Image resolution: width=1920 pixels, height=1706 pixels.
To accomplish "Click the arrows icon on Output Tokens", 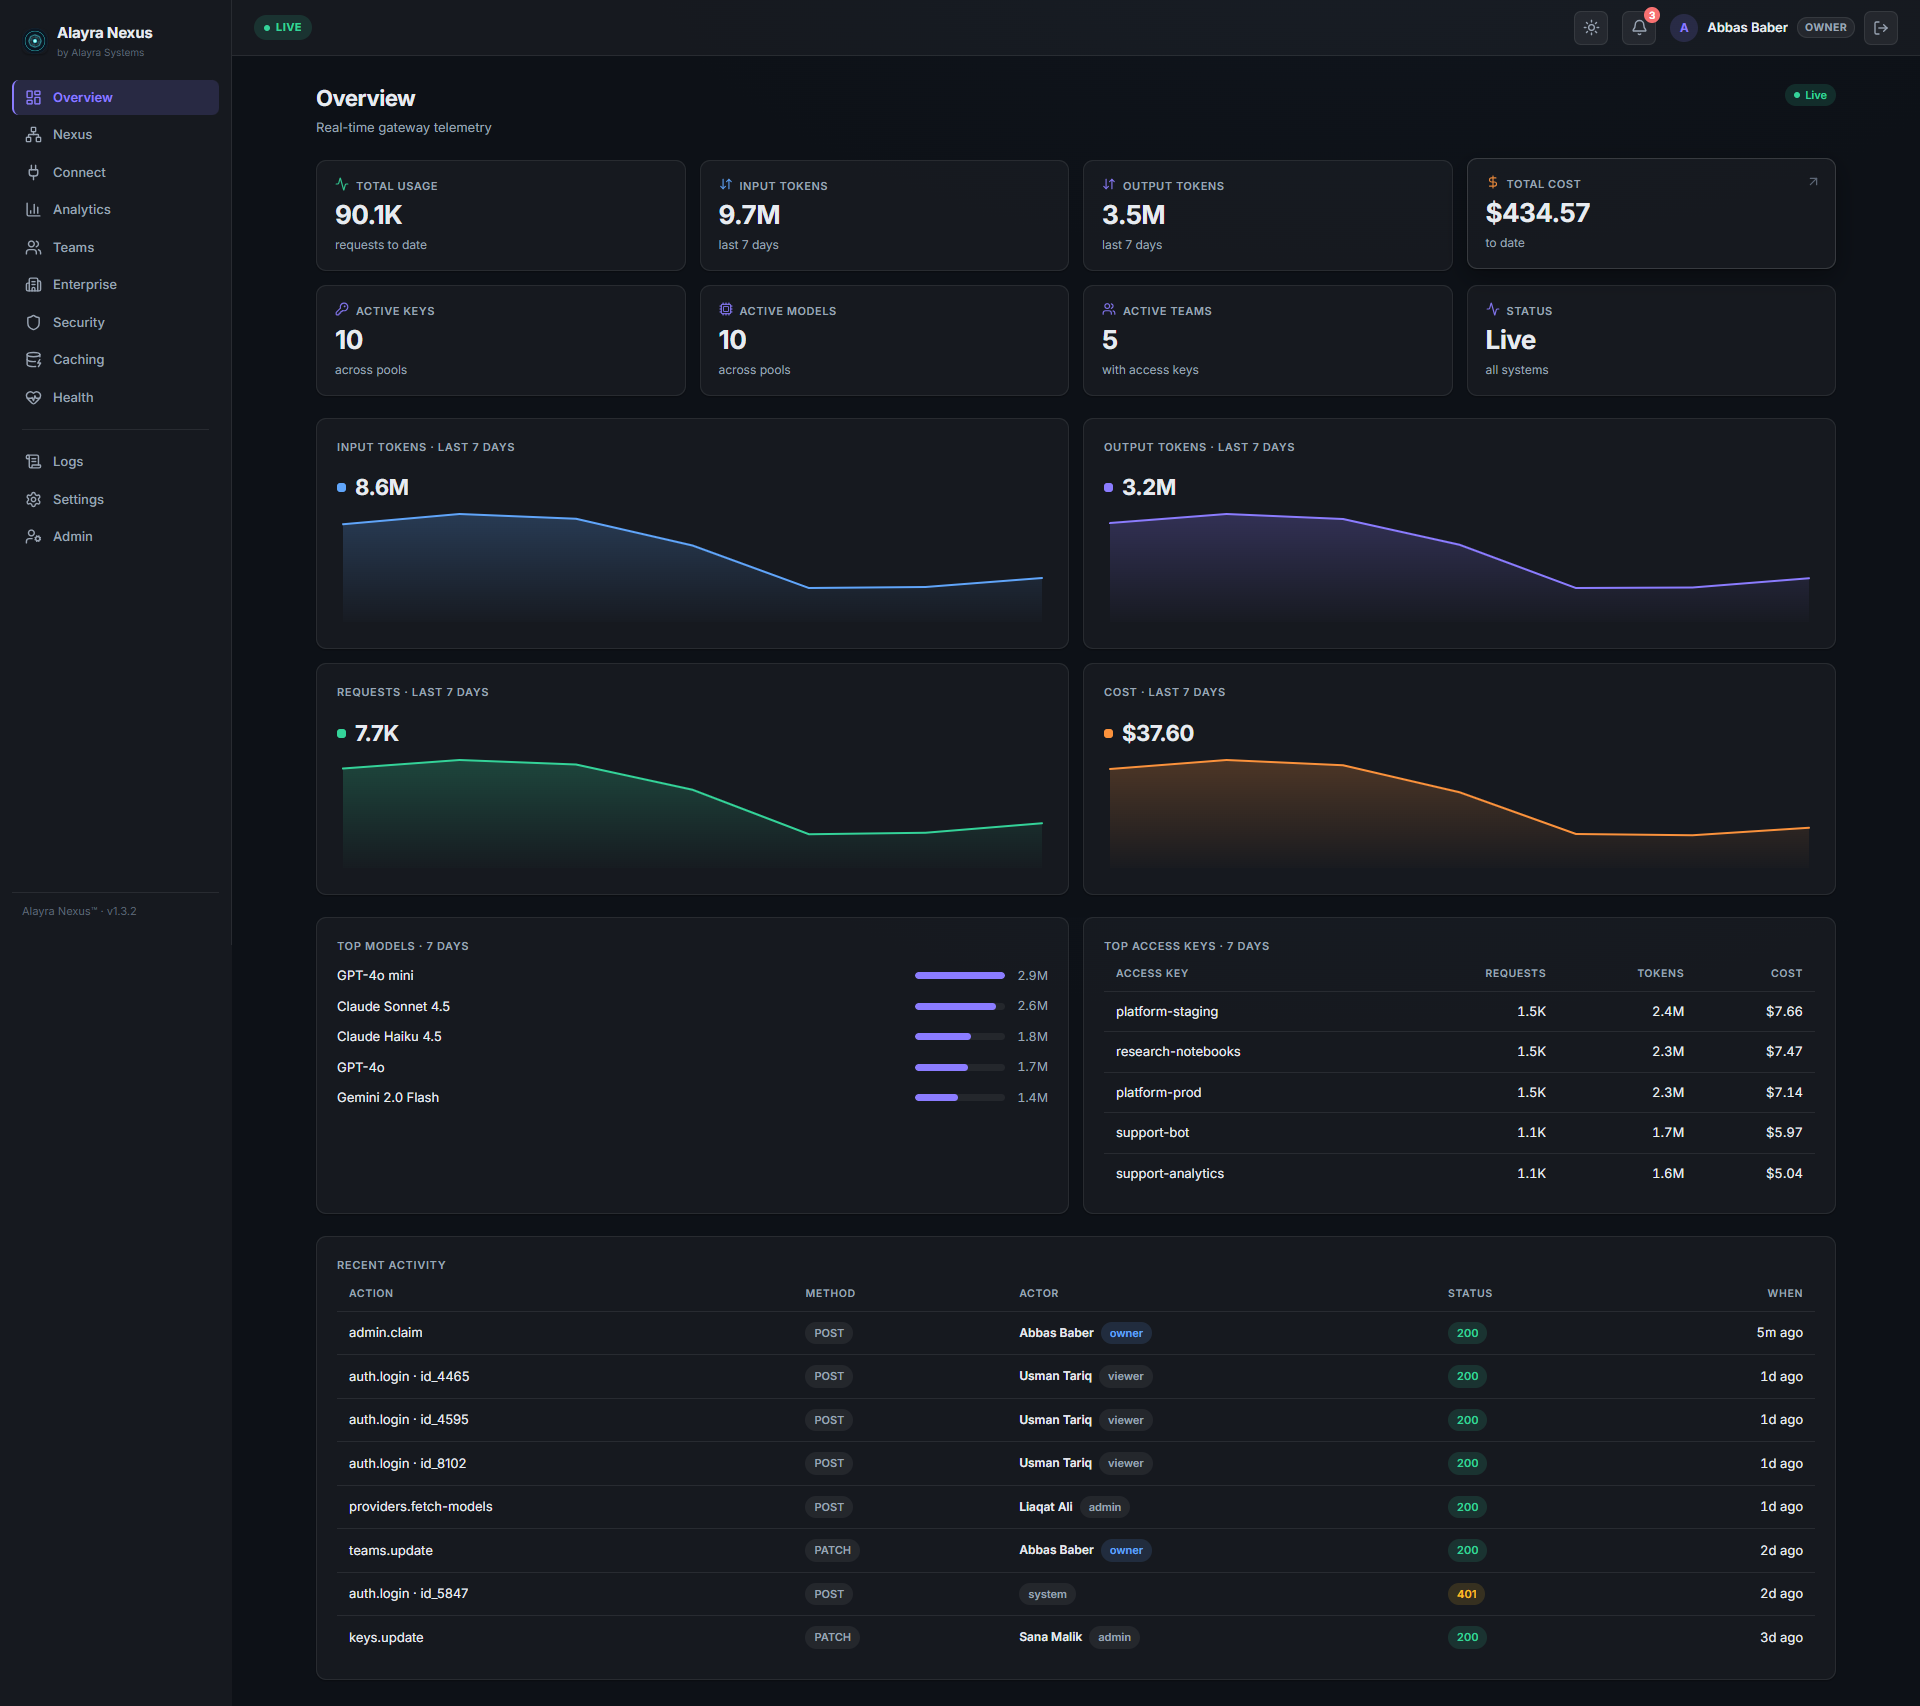I will coord(1109,185).
